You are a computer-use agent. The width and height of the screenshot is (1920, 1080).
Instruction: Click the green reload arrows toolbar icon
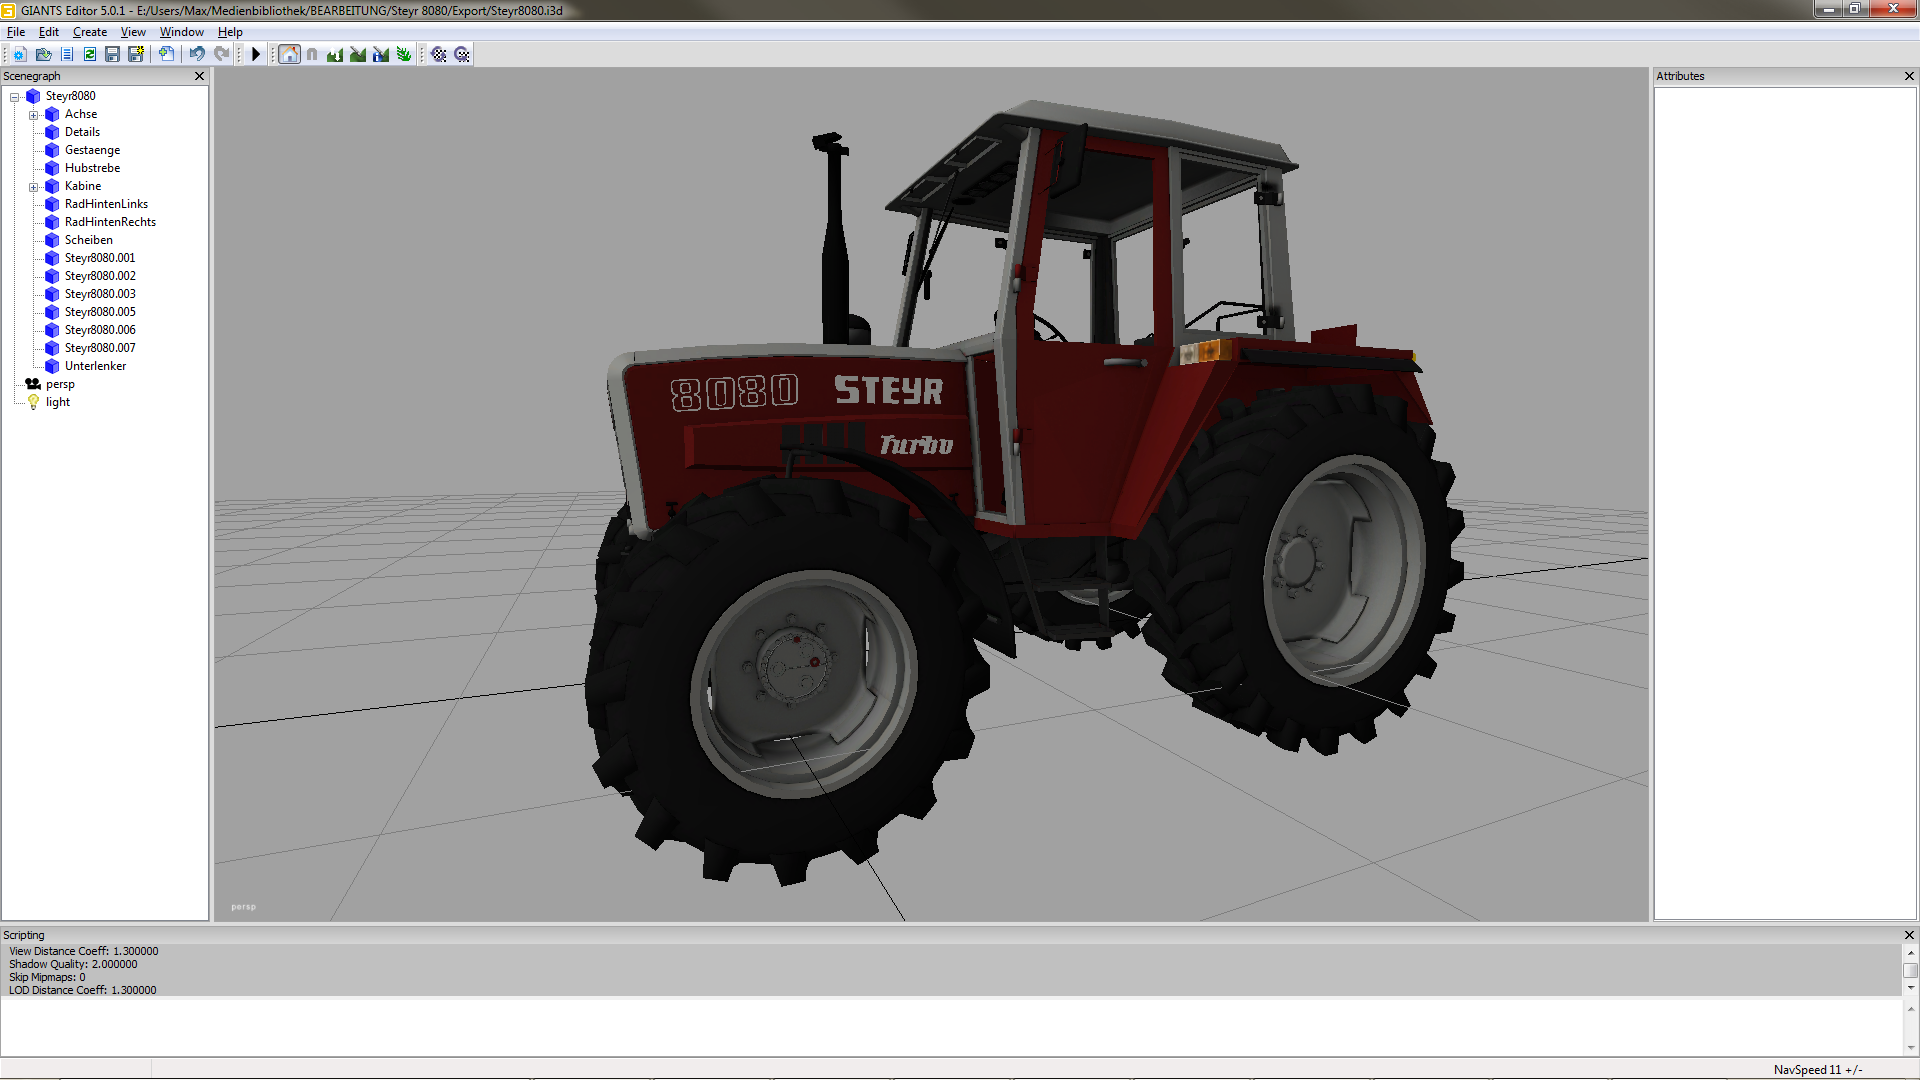tap(90, 54)
